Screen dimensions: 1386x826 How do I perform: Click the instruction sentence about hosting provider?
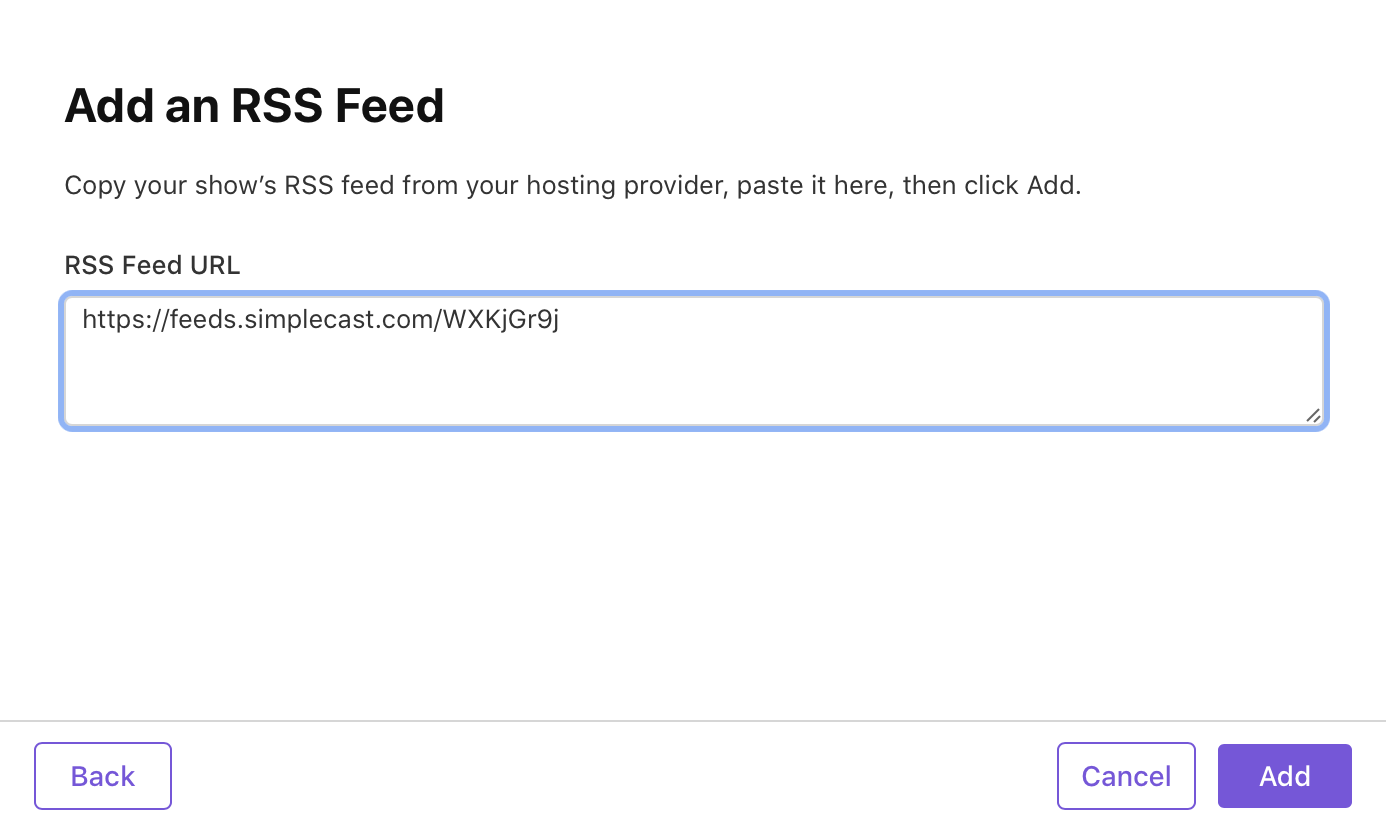(x=573, y=186)
